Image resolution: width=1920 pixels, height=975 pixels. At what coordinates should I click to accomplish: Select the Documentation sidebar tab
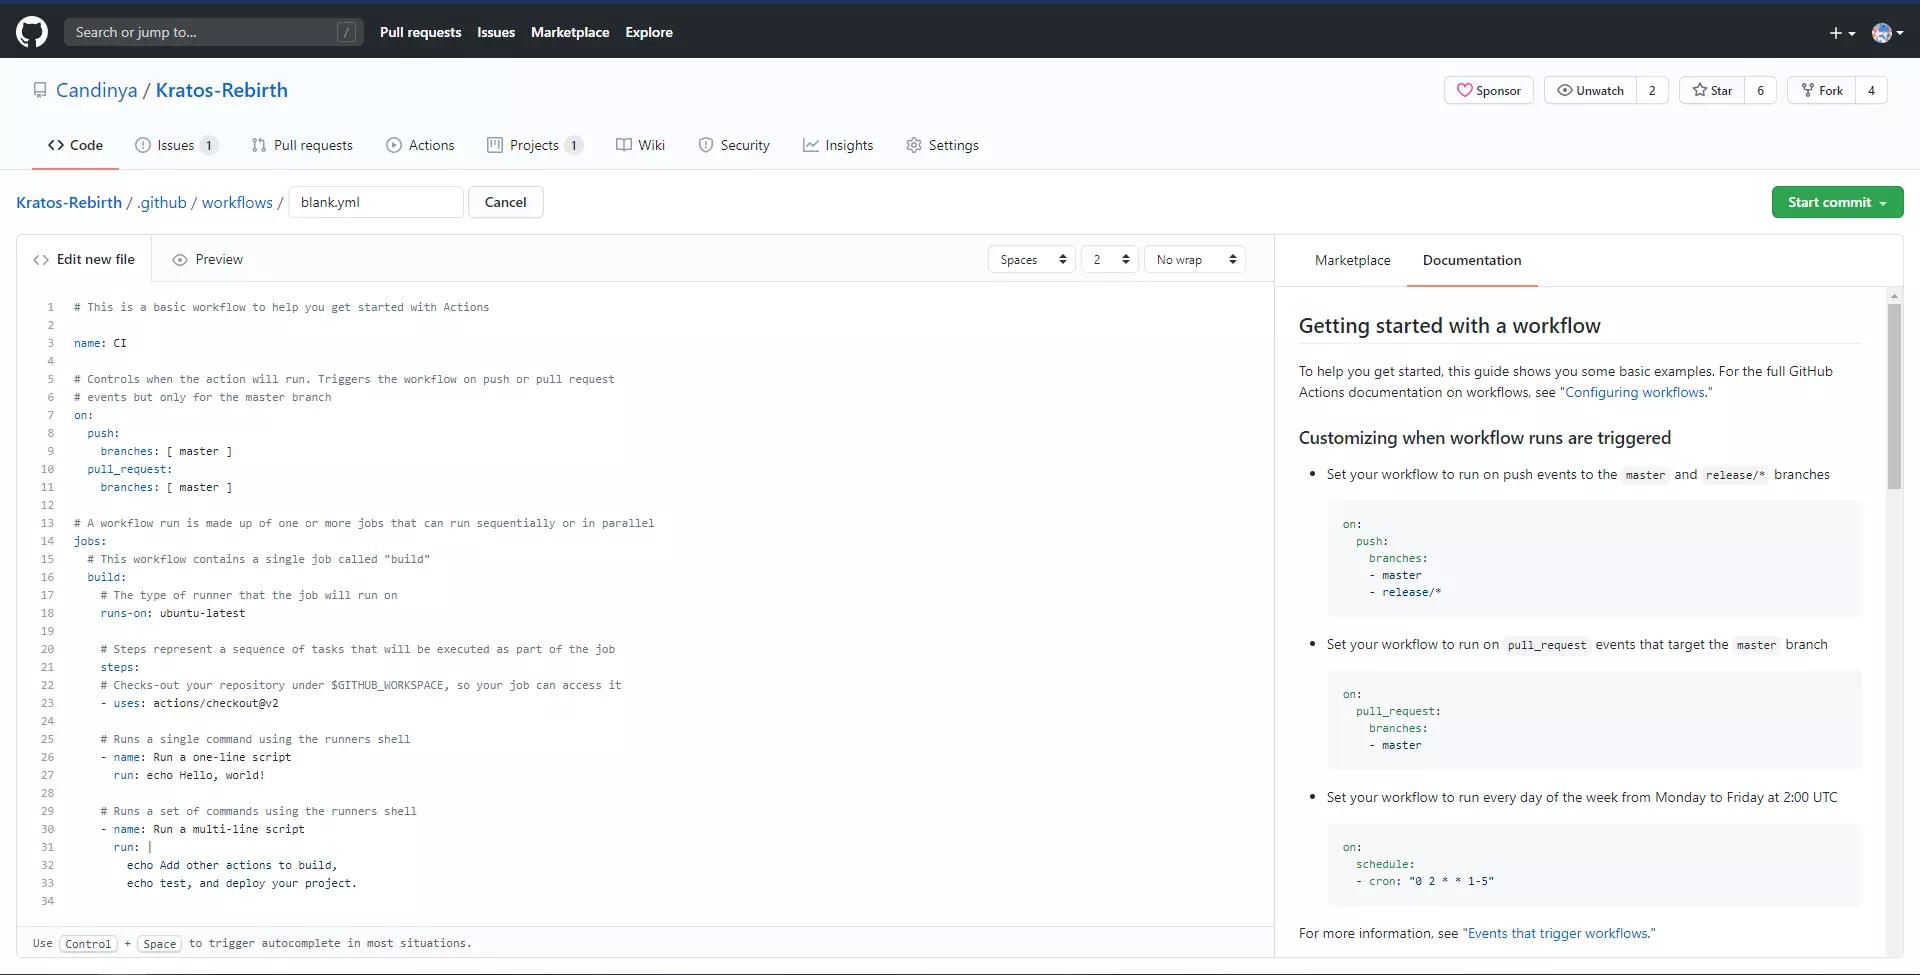coord(1472,260)
